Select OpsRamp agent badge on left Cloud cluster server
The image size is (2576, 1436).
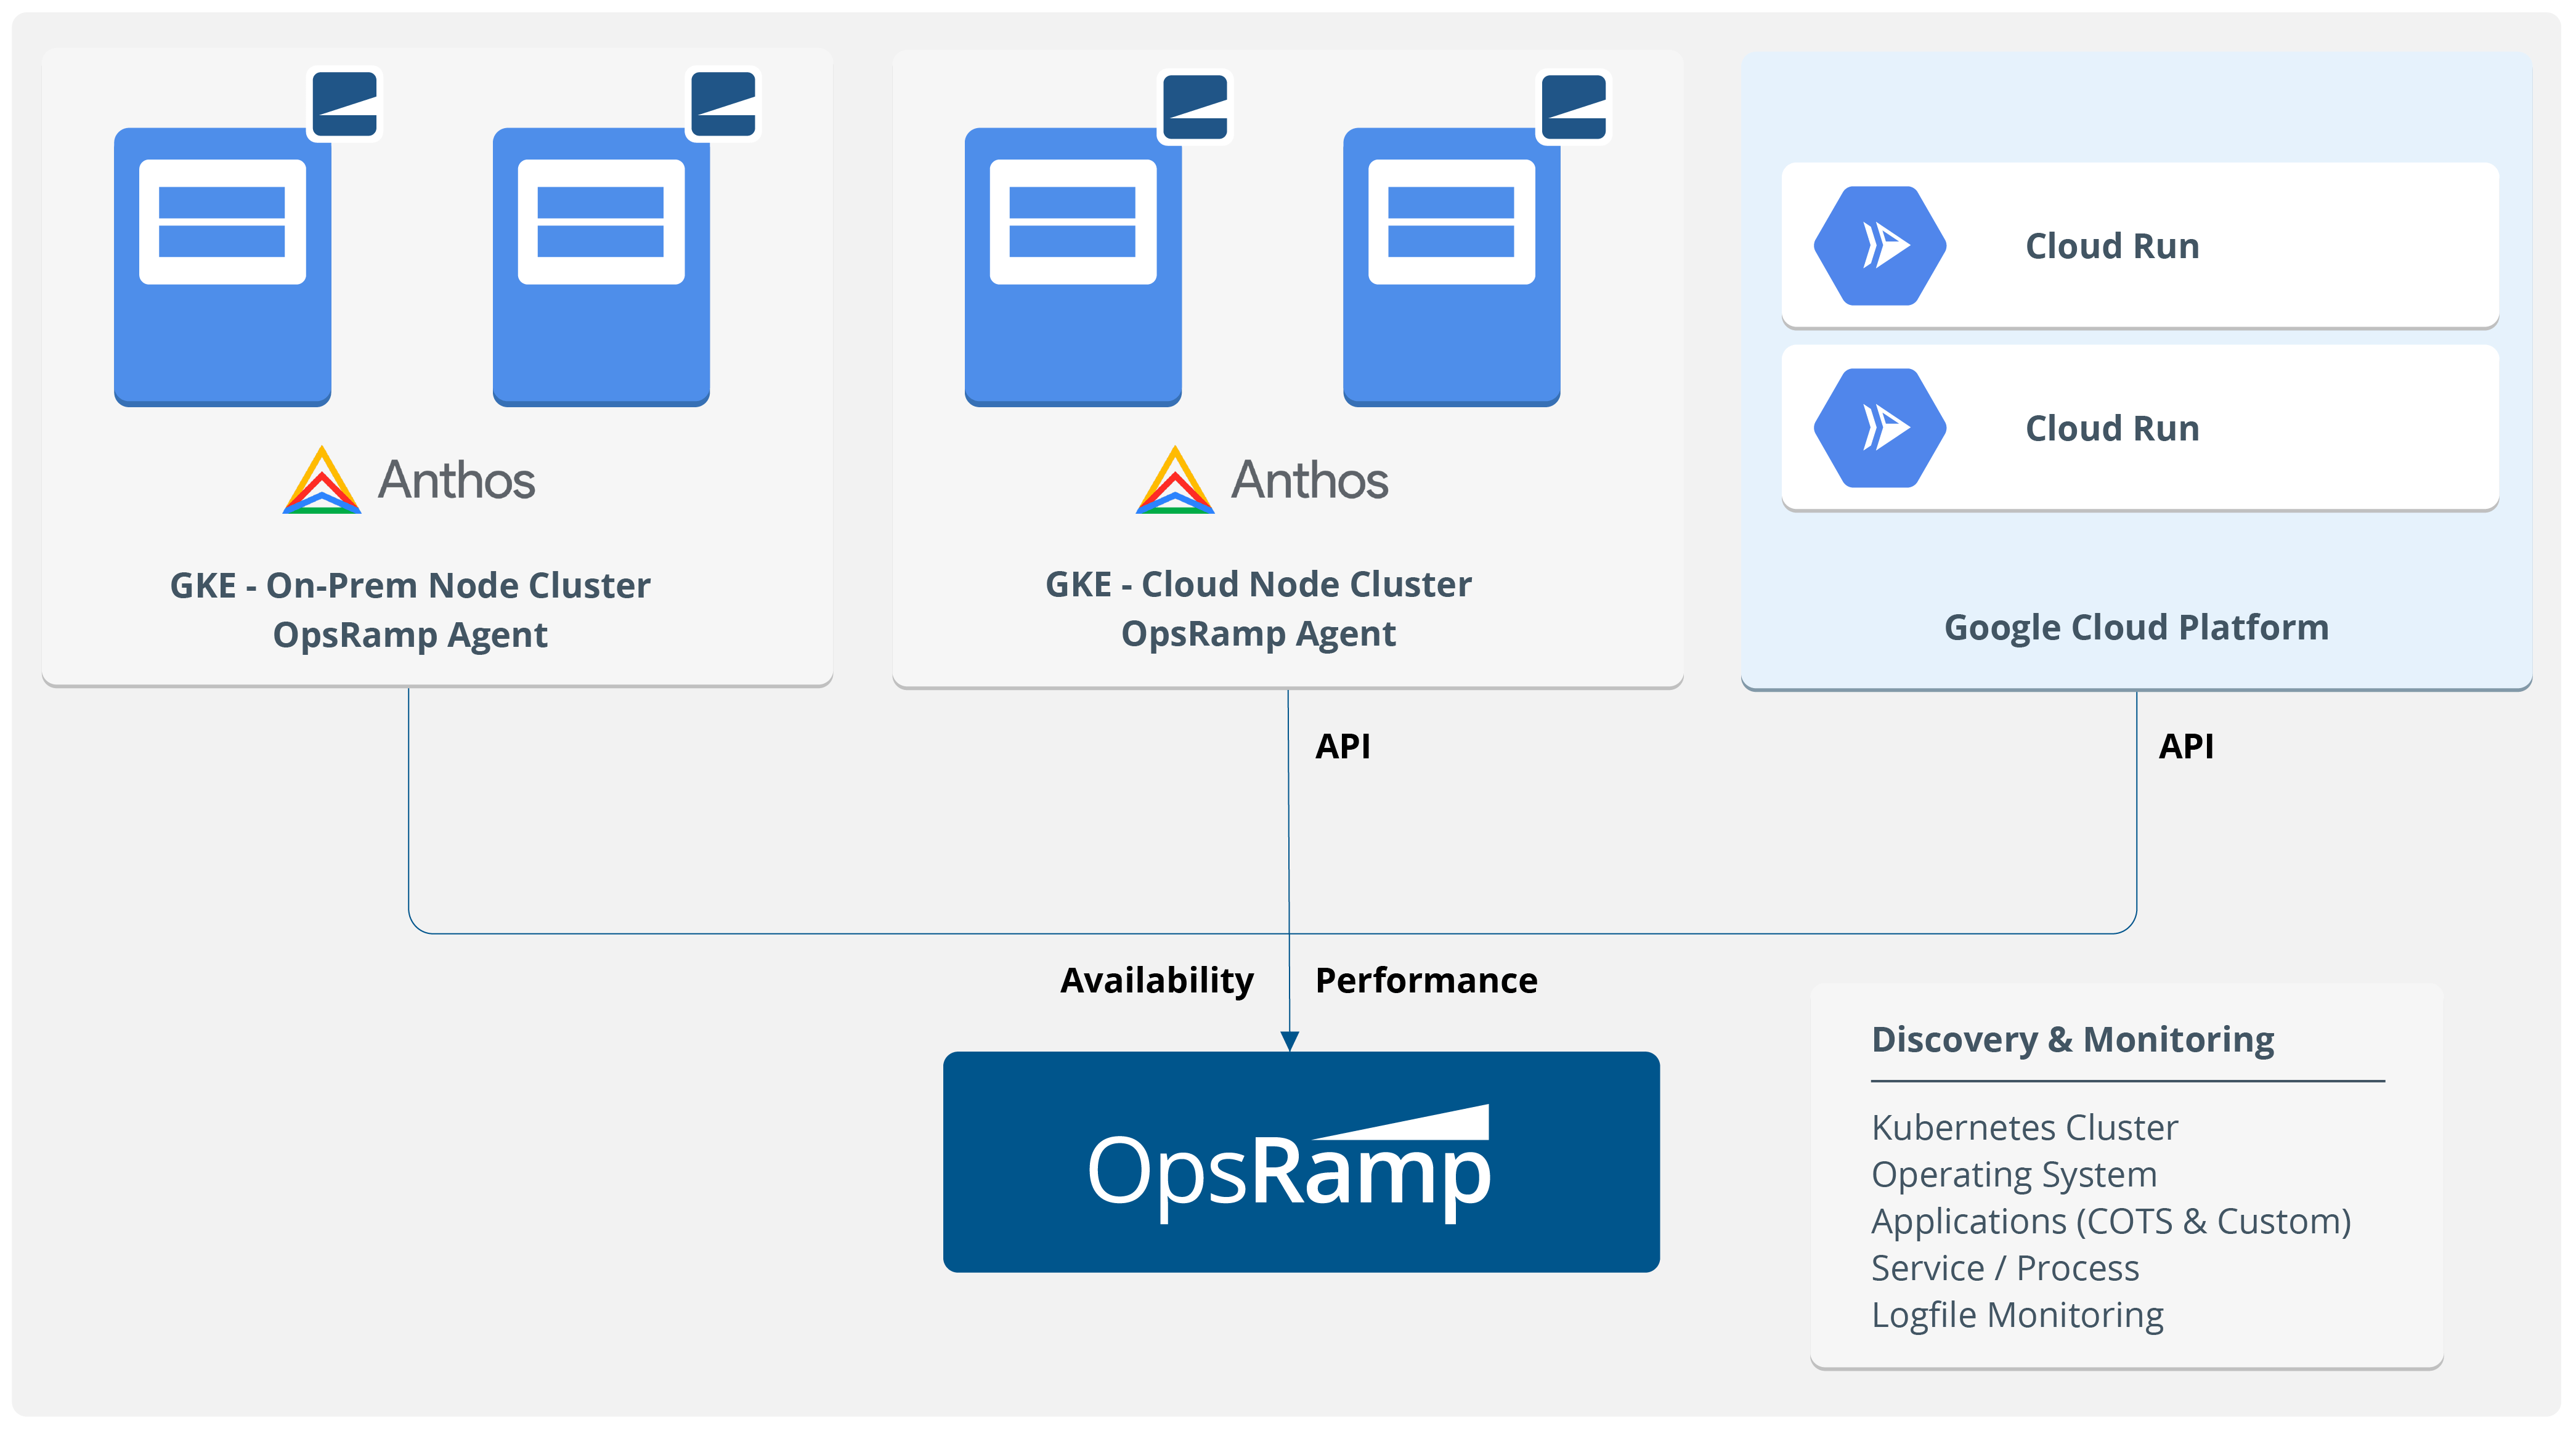tap(1195, 106)
